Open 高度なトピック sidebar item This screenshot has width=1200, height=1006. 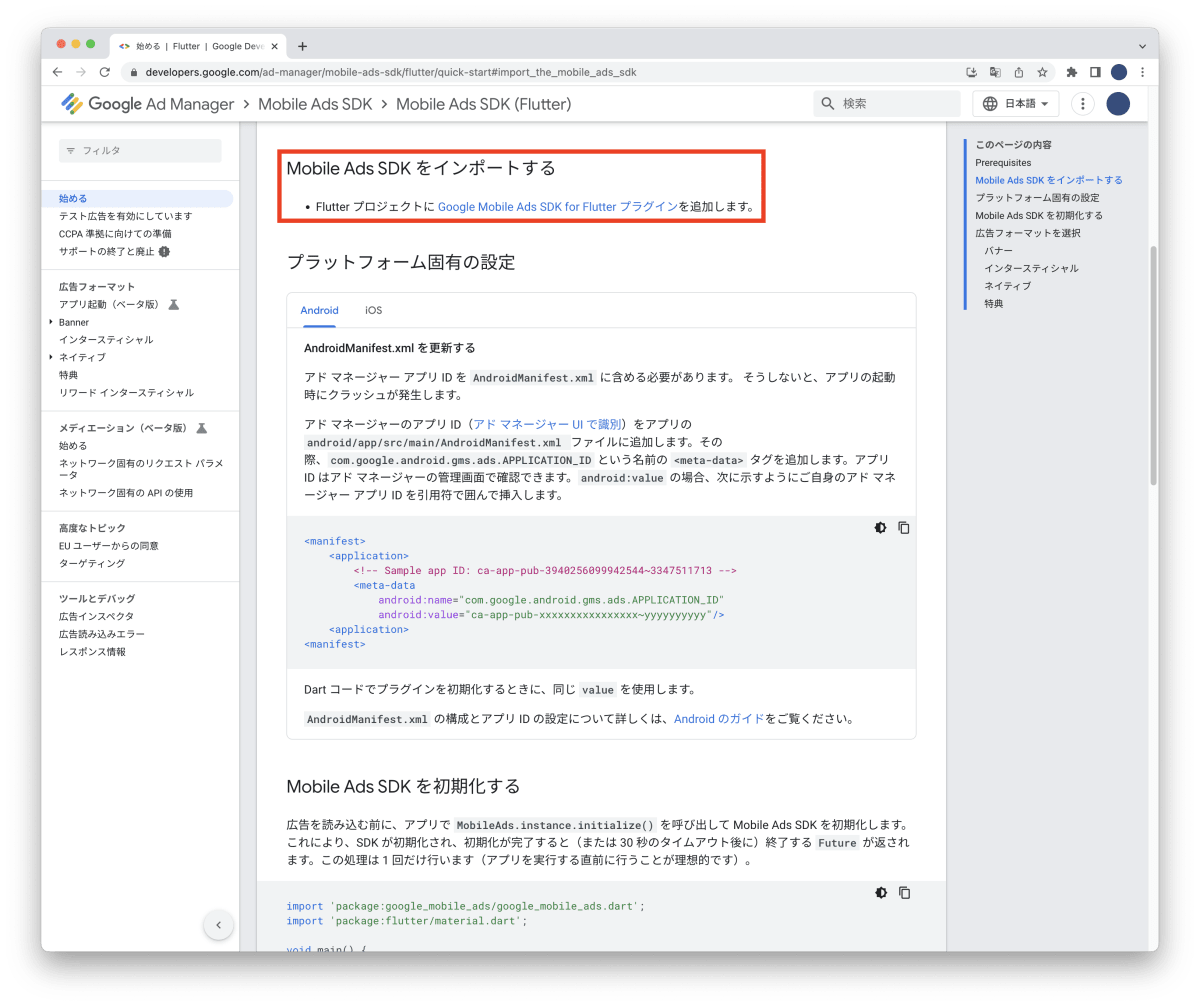point(92,528)
